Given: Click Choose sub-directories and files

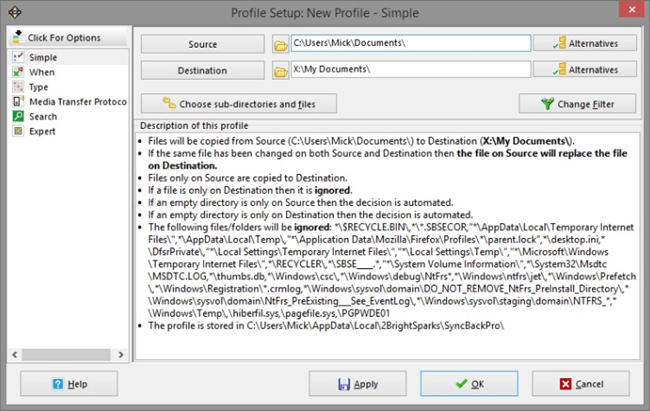Looking at the screenshot, I should coord(239,103).
